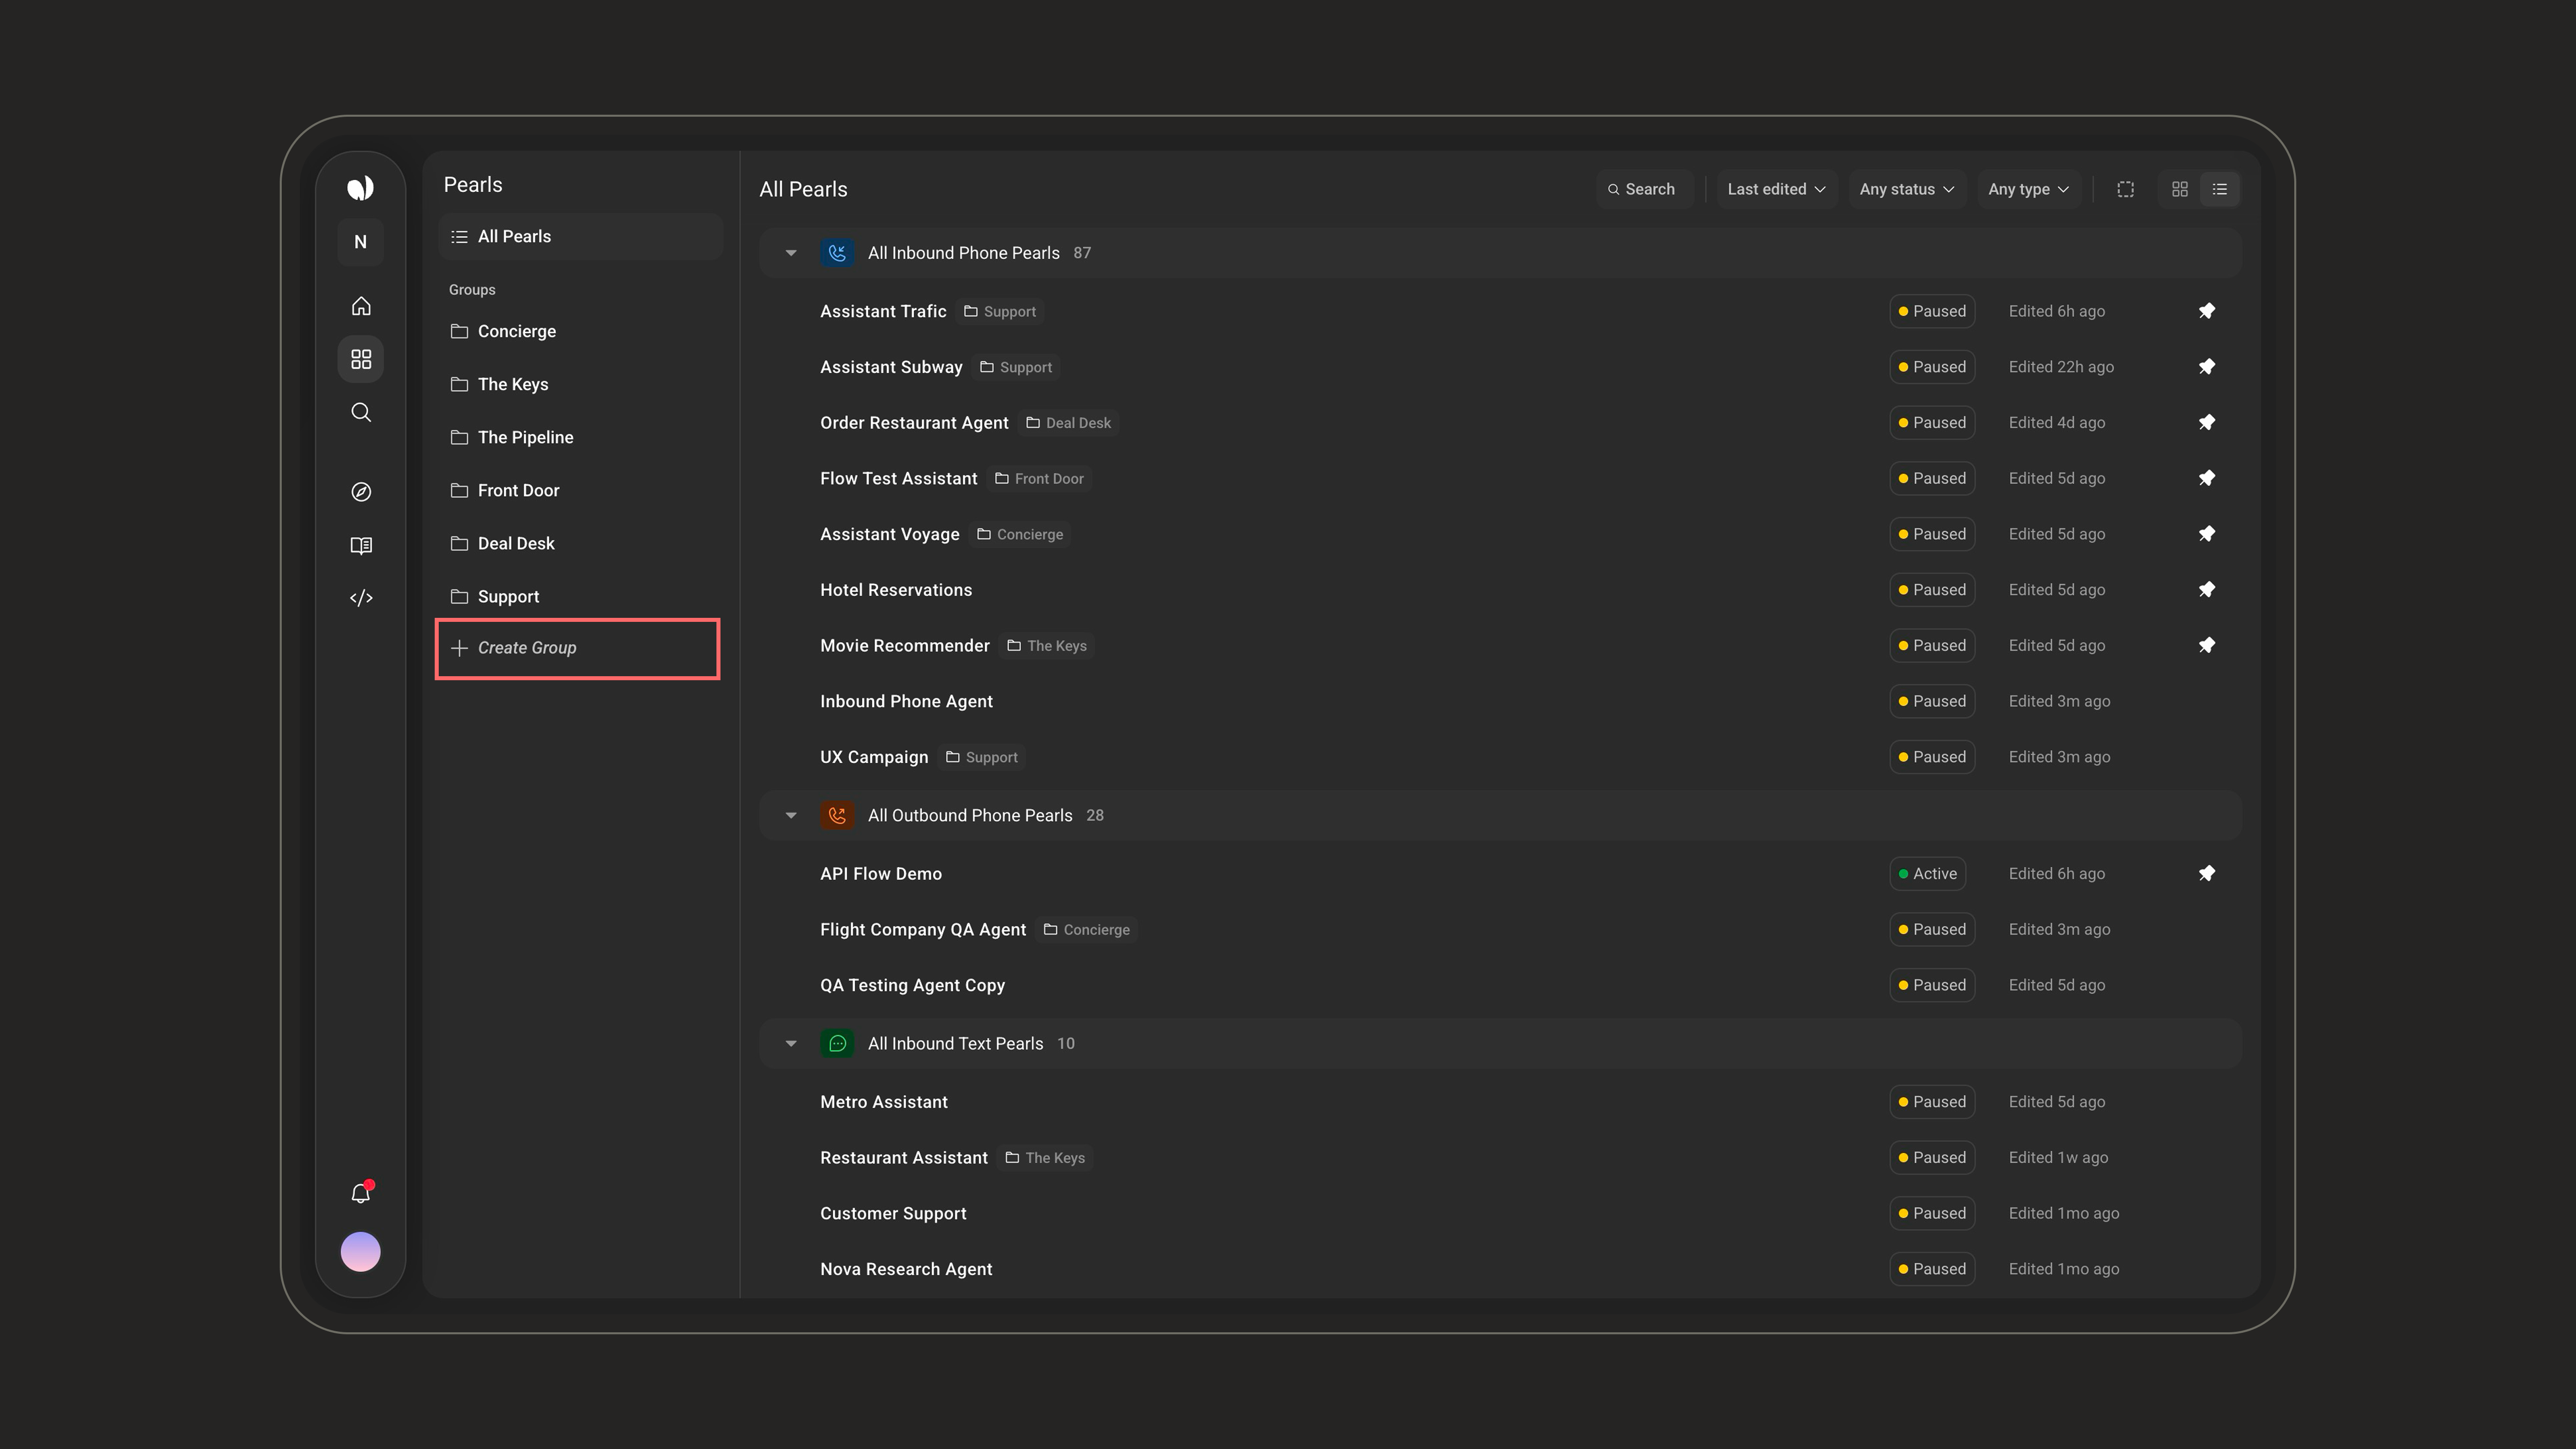The image size is (2576, 1449).
Task: Click the dashed selection mode icon
Action: 2126,189
